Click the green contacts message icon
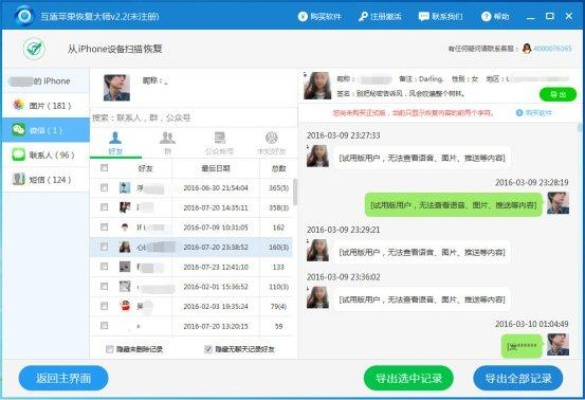 pyautogui.click(x=18, y=154)
